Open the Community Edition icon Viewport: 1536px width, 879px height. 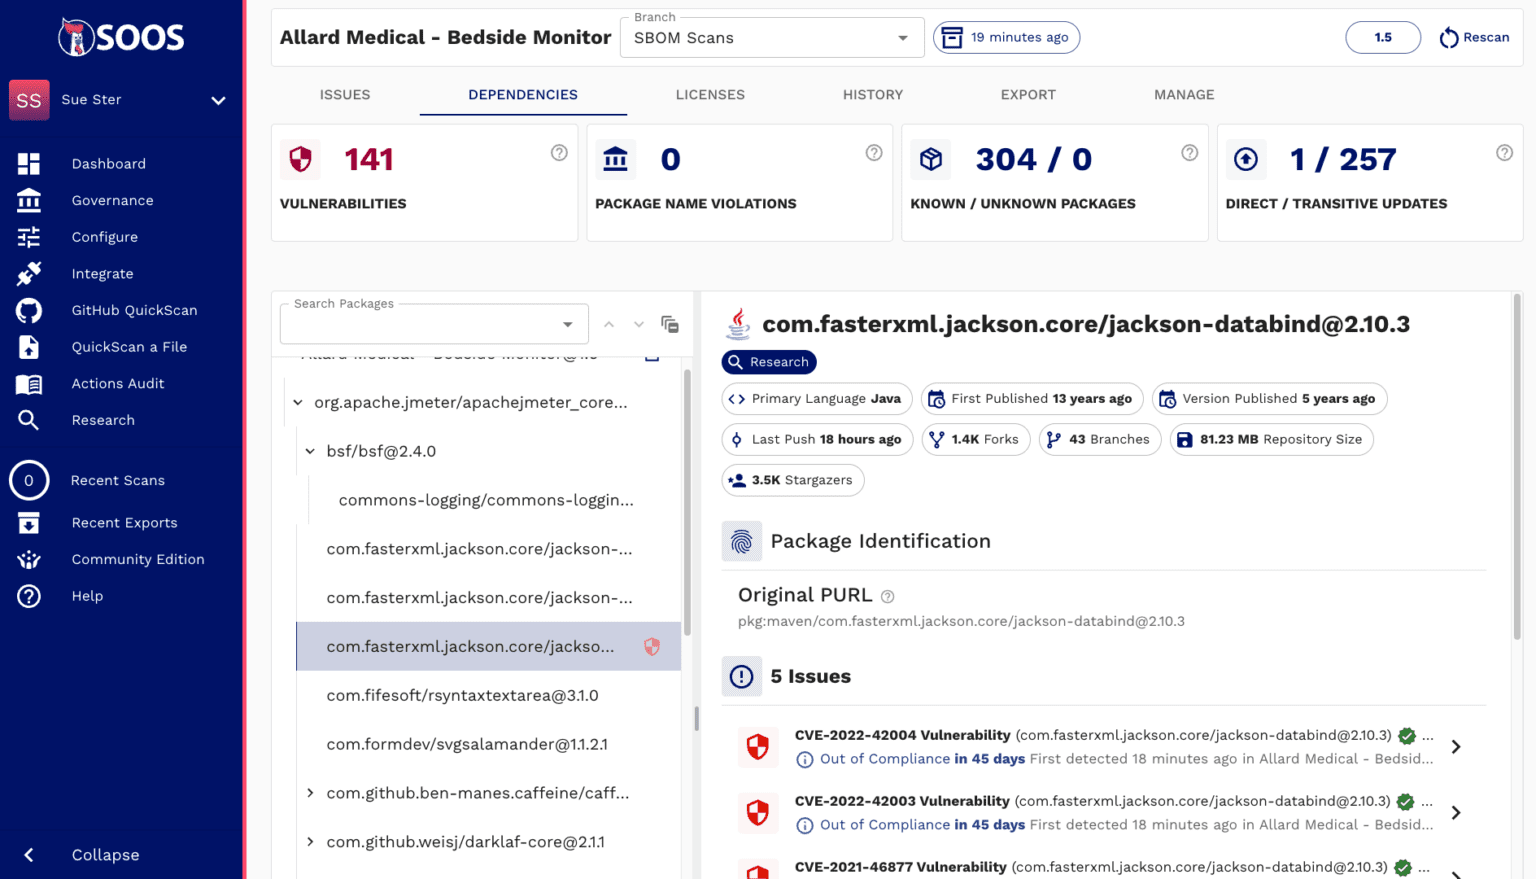click(x=29, y=559)
